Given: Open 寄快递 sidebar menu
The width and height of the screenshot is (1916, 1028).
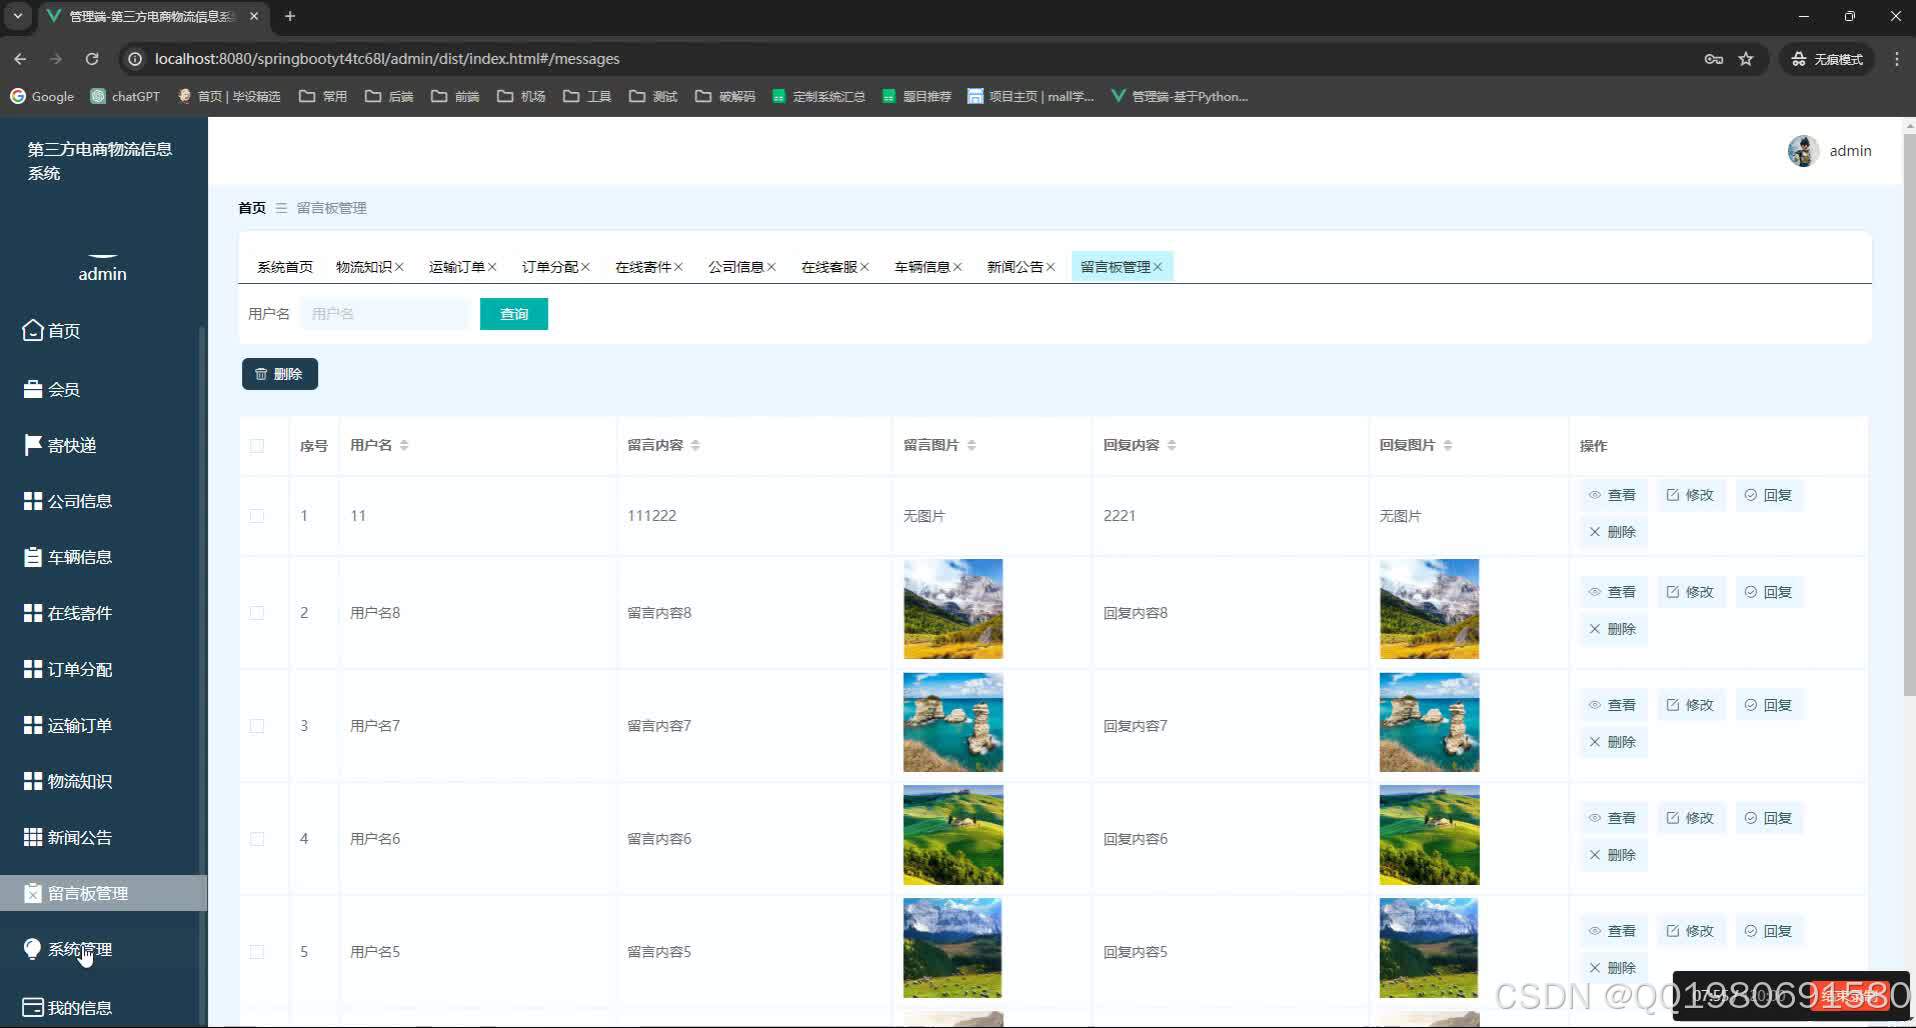Looking at the screenshot, I should pos(60,445).
